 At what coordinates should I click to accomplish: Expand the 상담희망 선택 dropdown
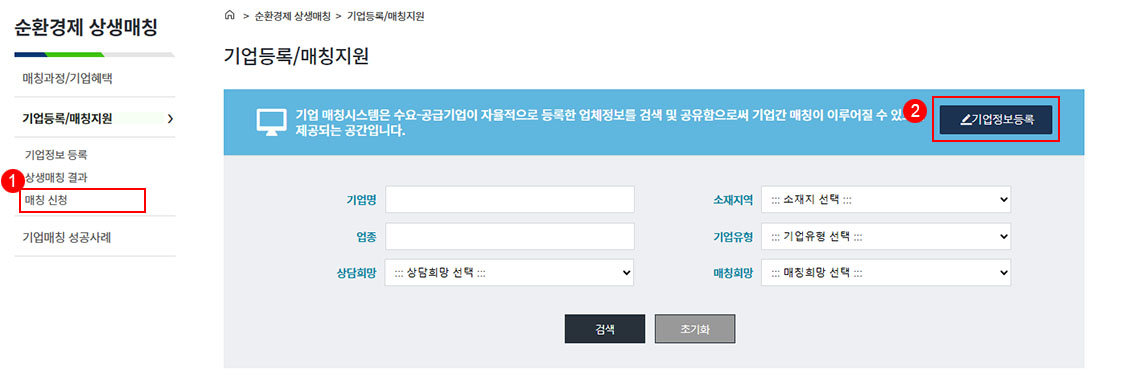pos(510,273)
